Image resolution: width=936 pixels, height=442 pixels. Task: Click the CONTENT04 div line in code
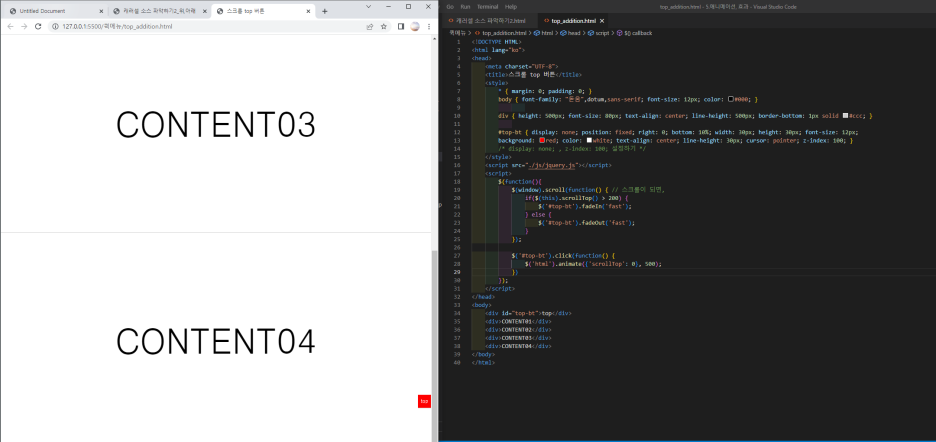pos(518,346)
